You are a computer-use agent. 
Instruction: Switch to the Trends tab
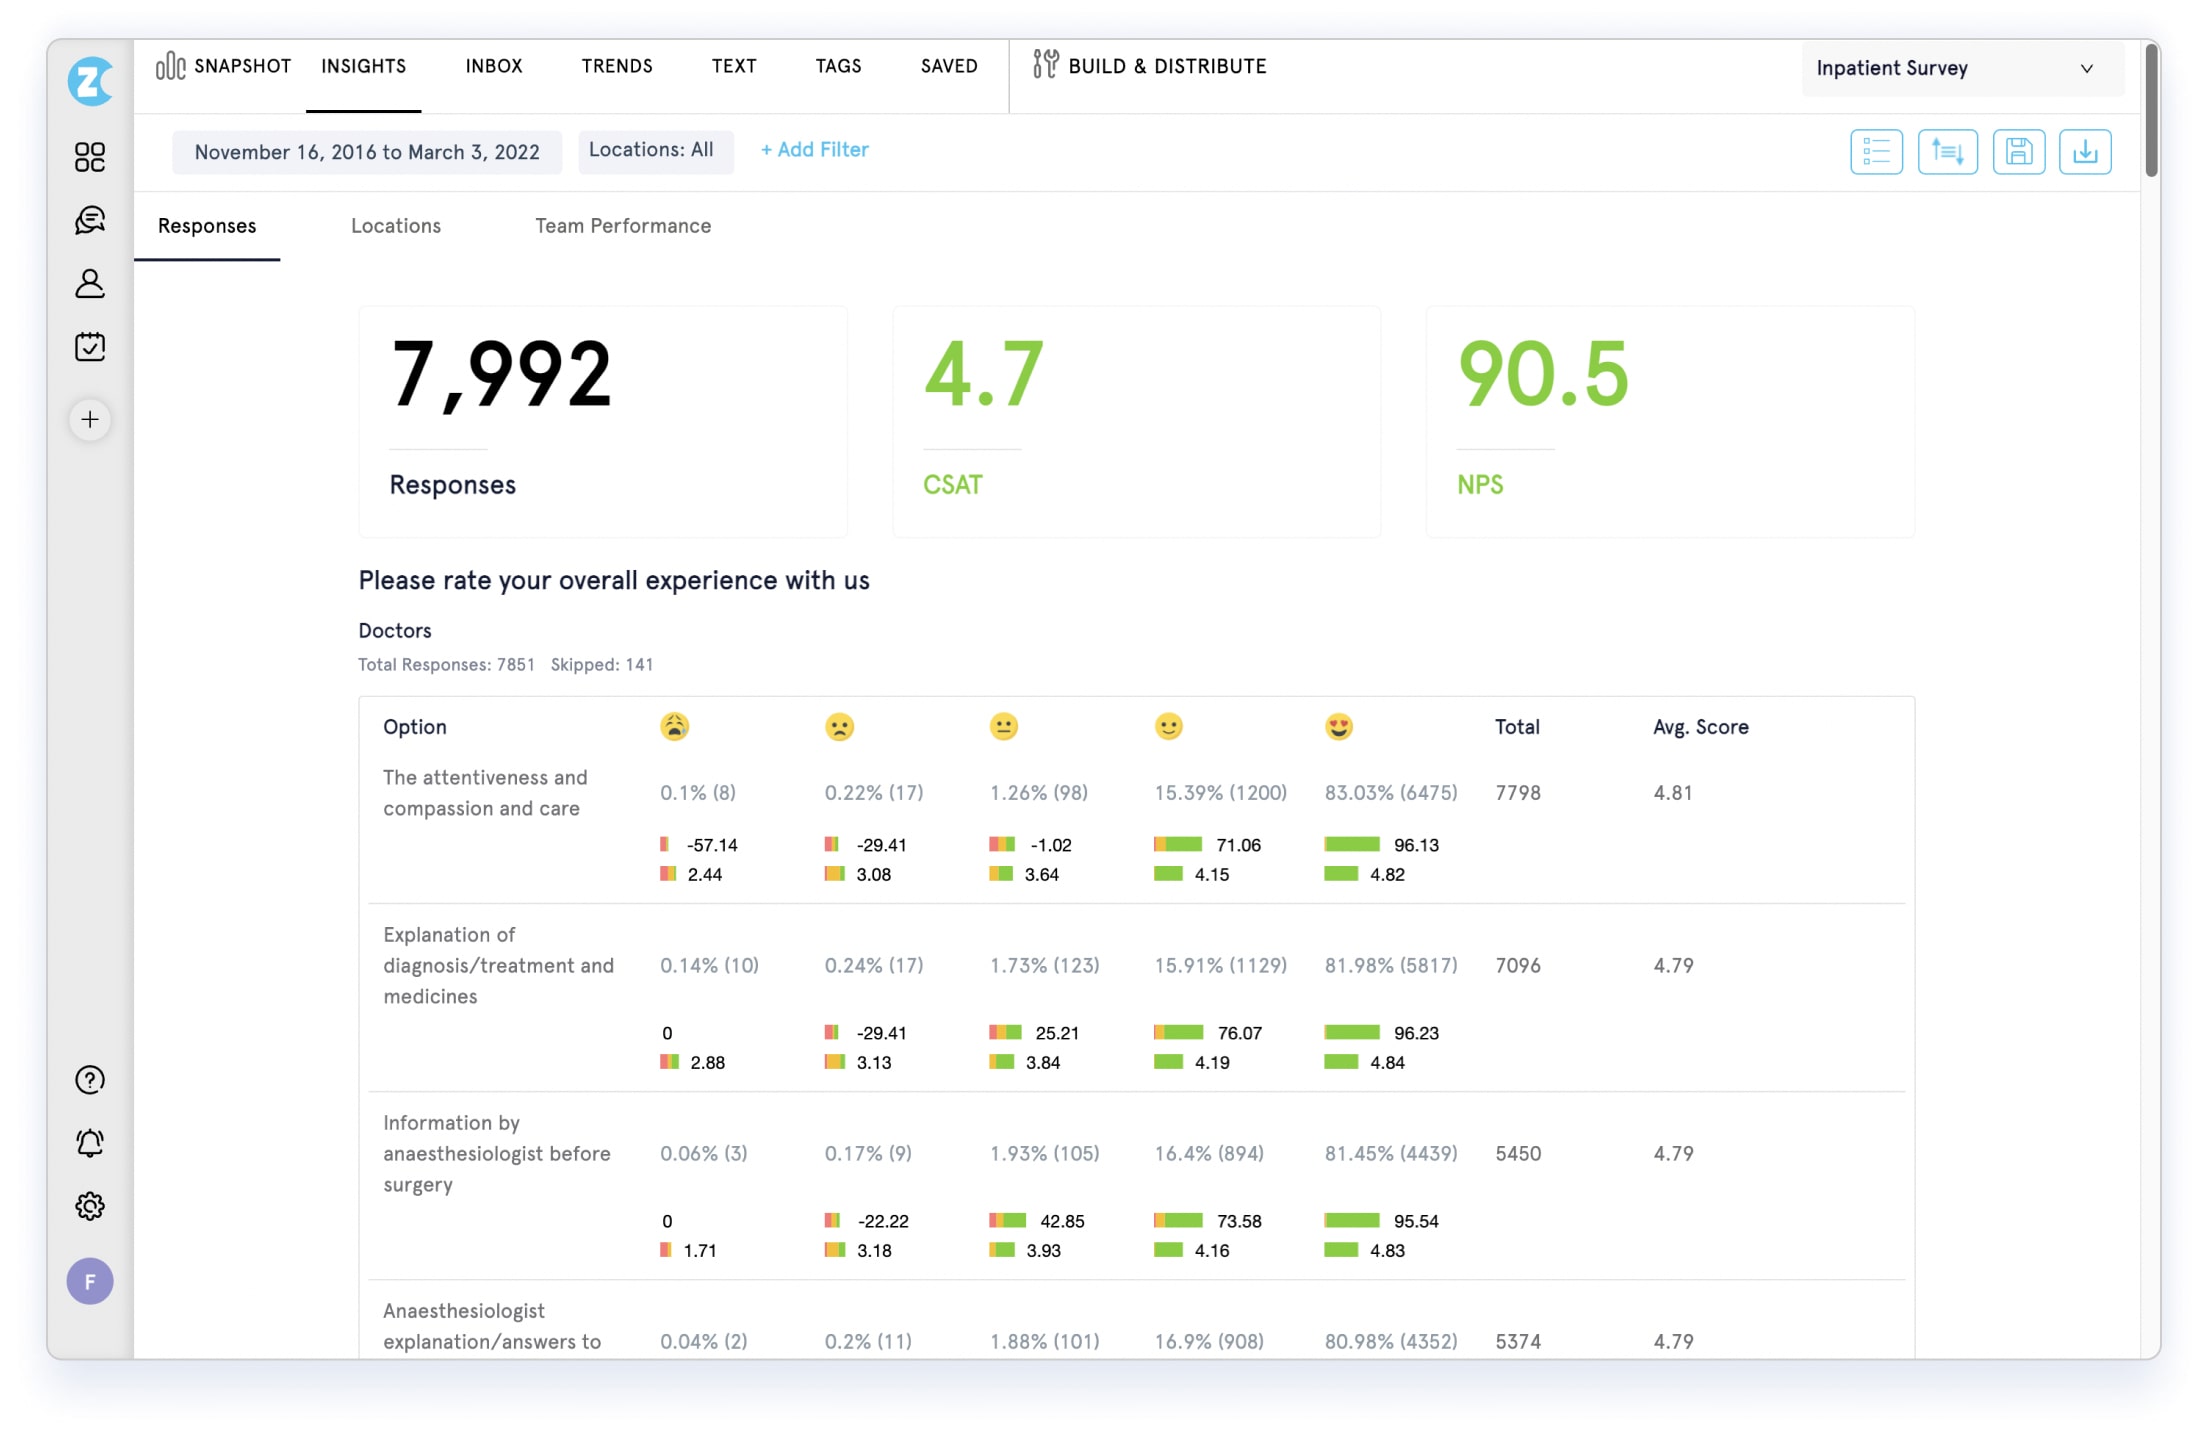pyautogui.click(x=617, y=66)
